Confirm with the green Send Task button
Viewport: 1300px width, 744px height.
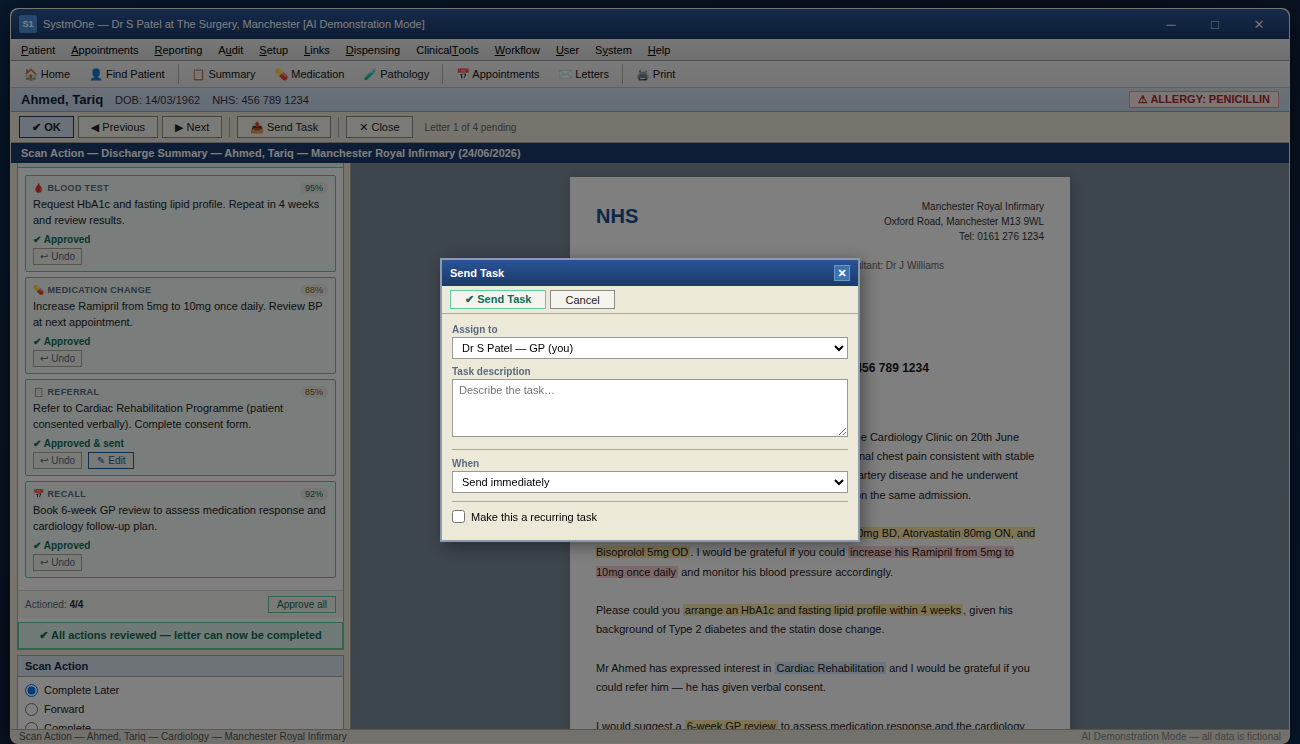click(x=498, y=299)
